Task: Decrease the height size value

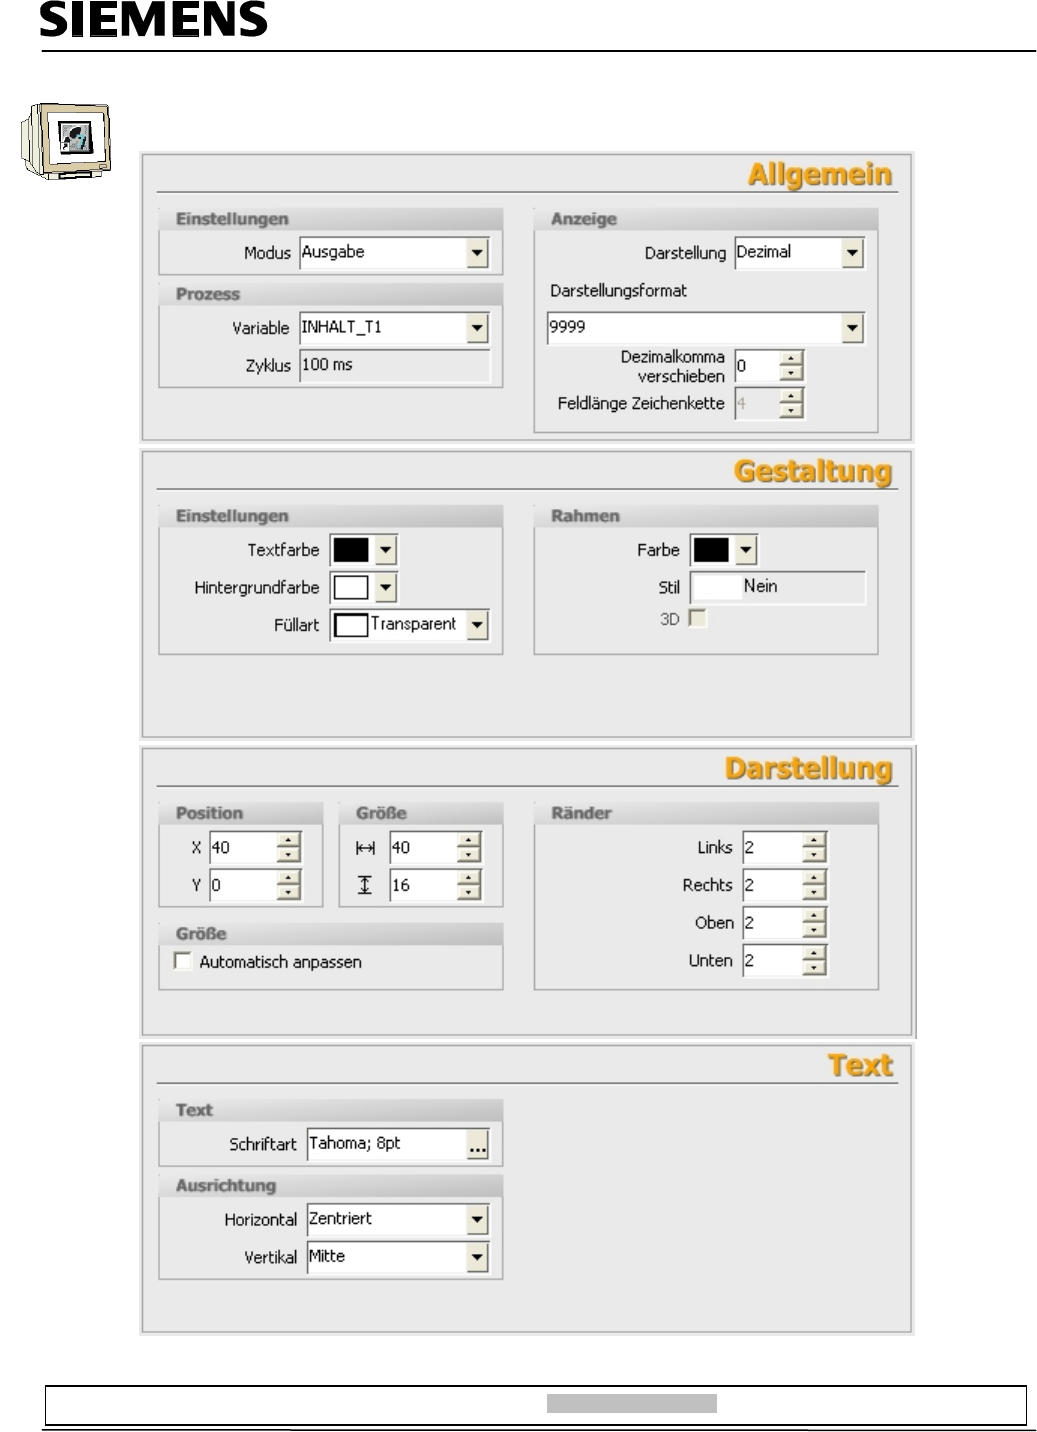Action: (x=469, y=893)
